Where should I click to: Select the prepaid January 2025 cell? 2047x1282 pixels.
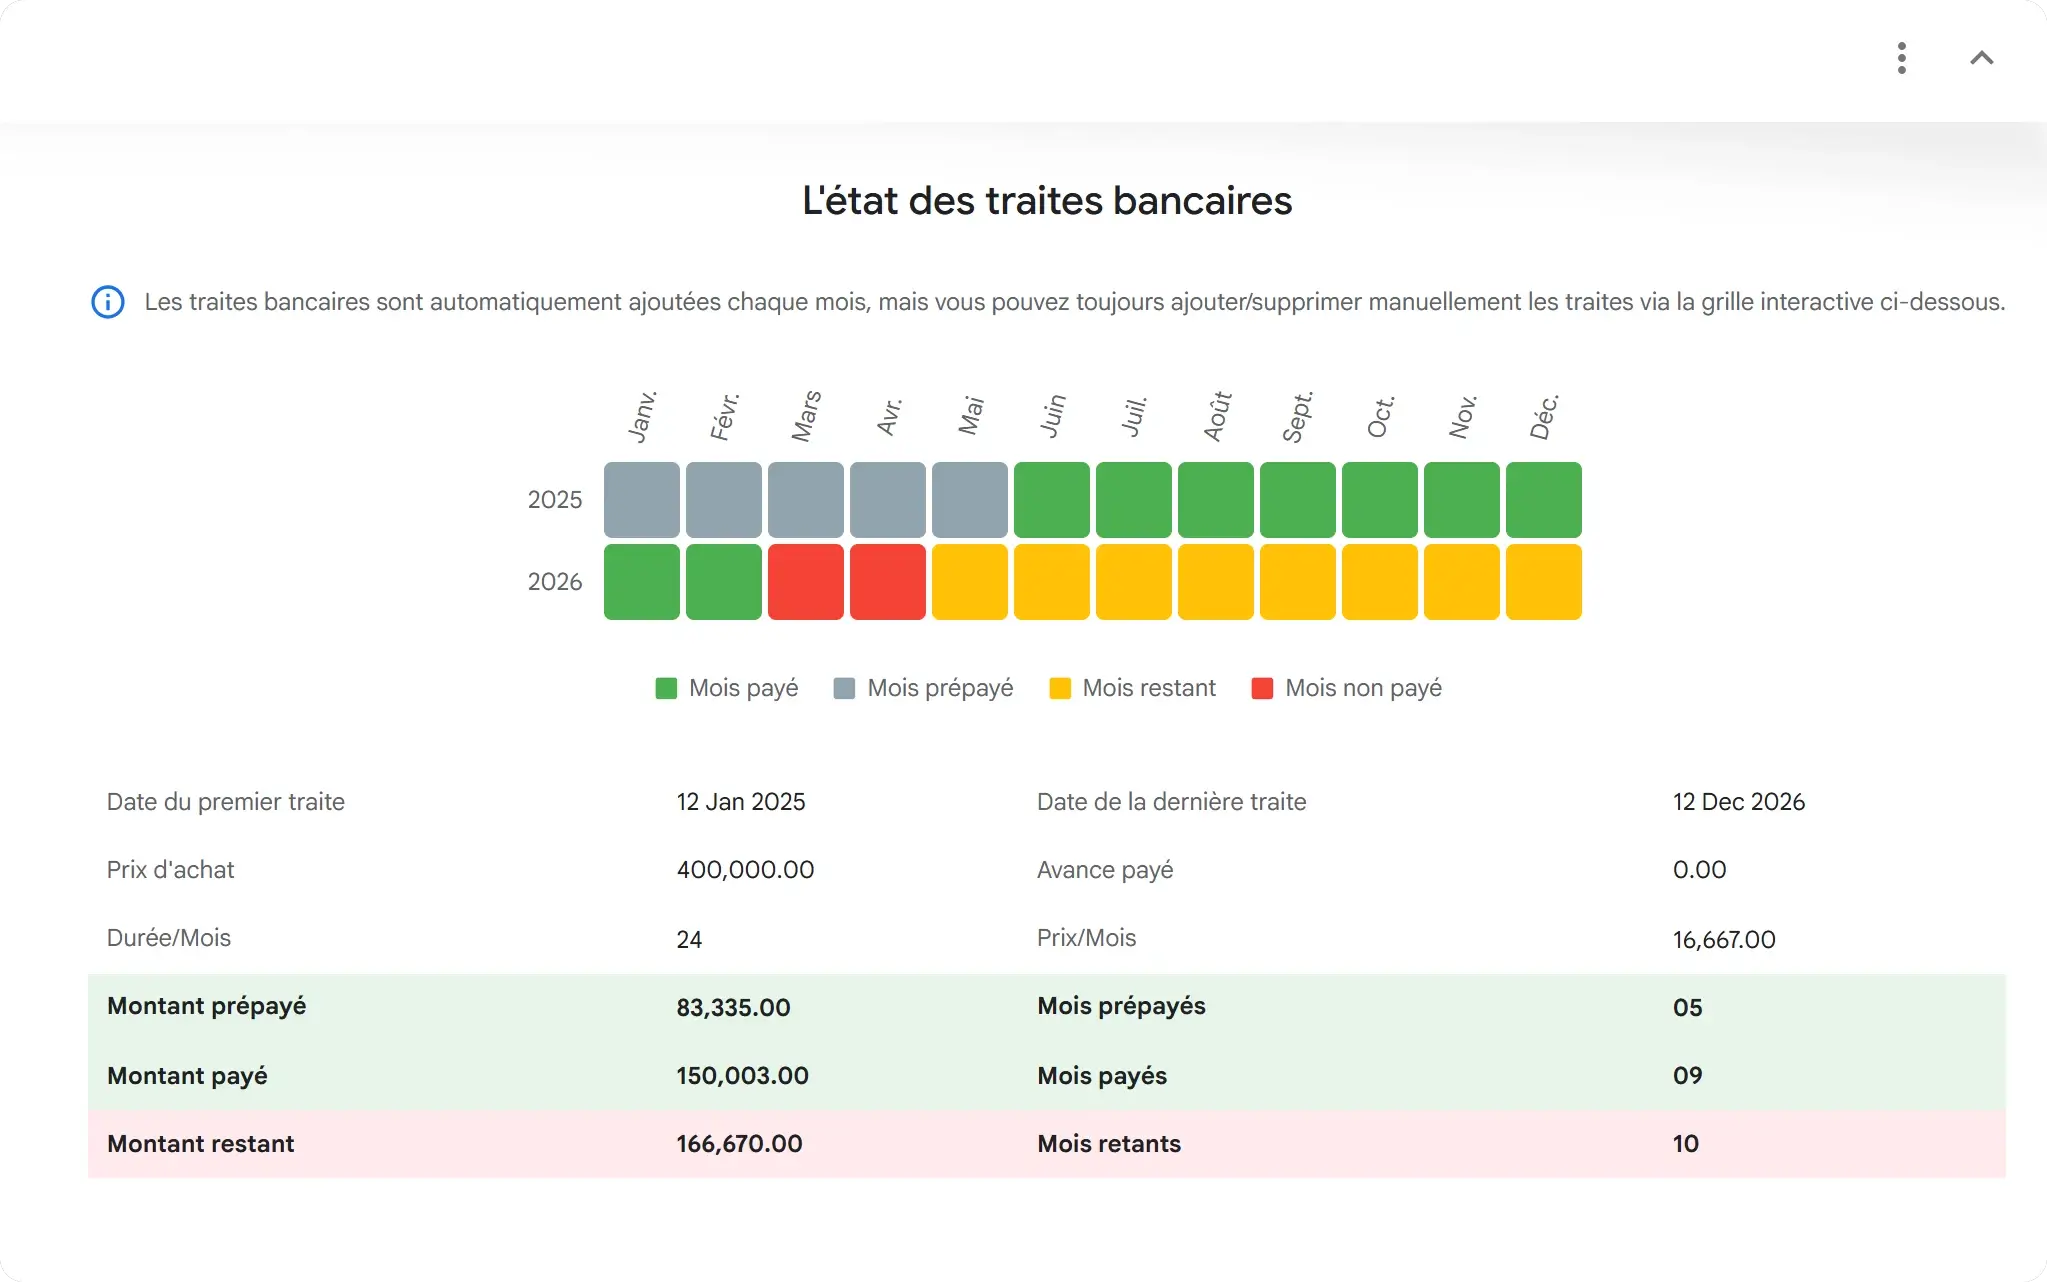642,500
